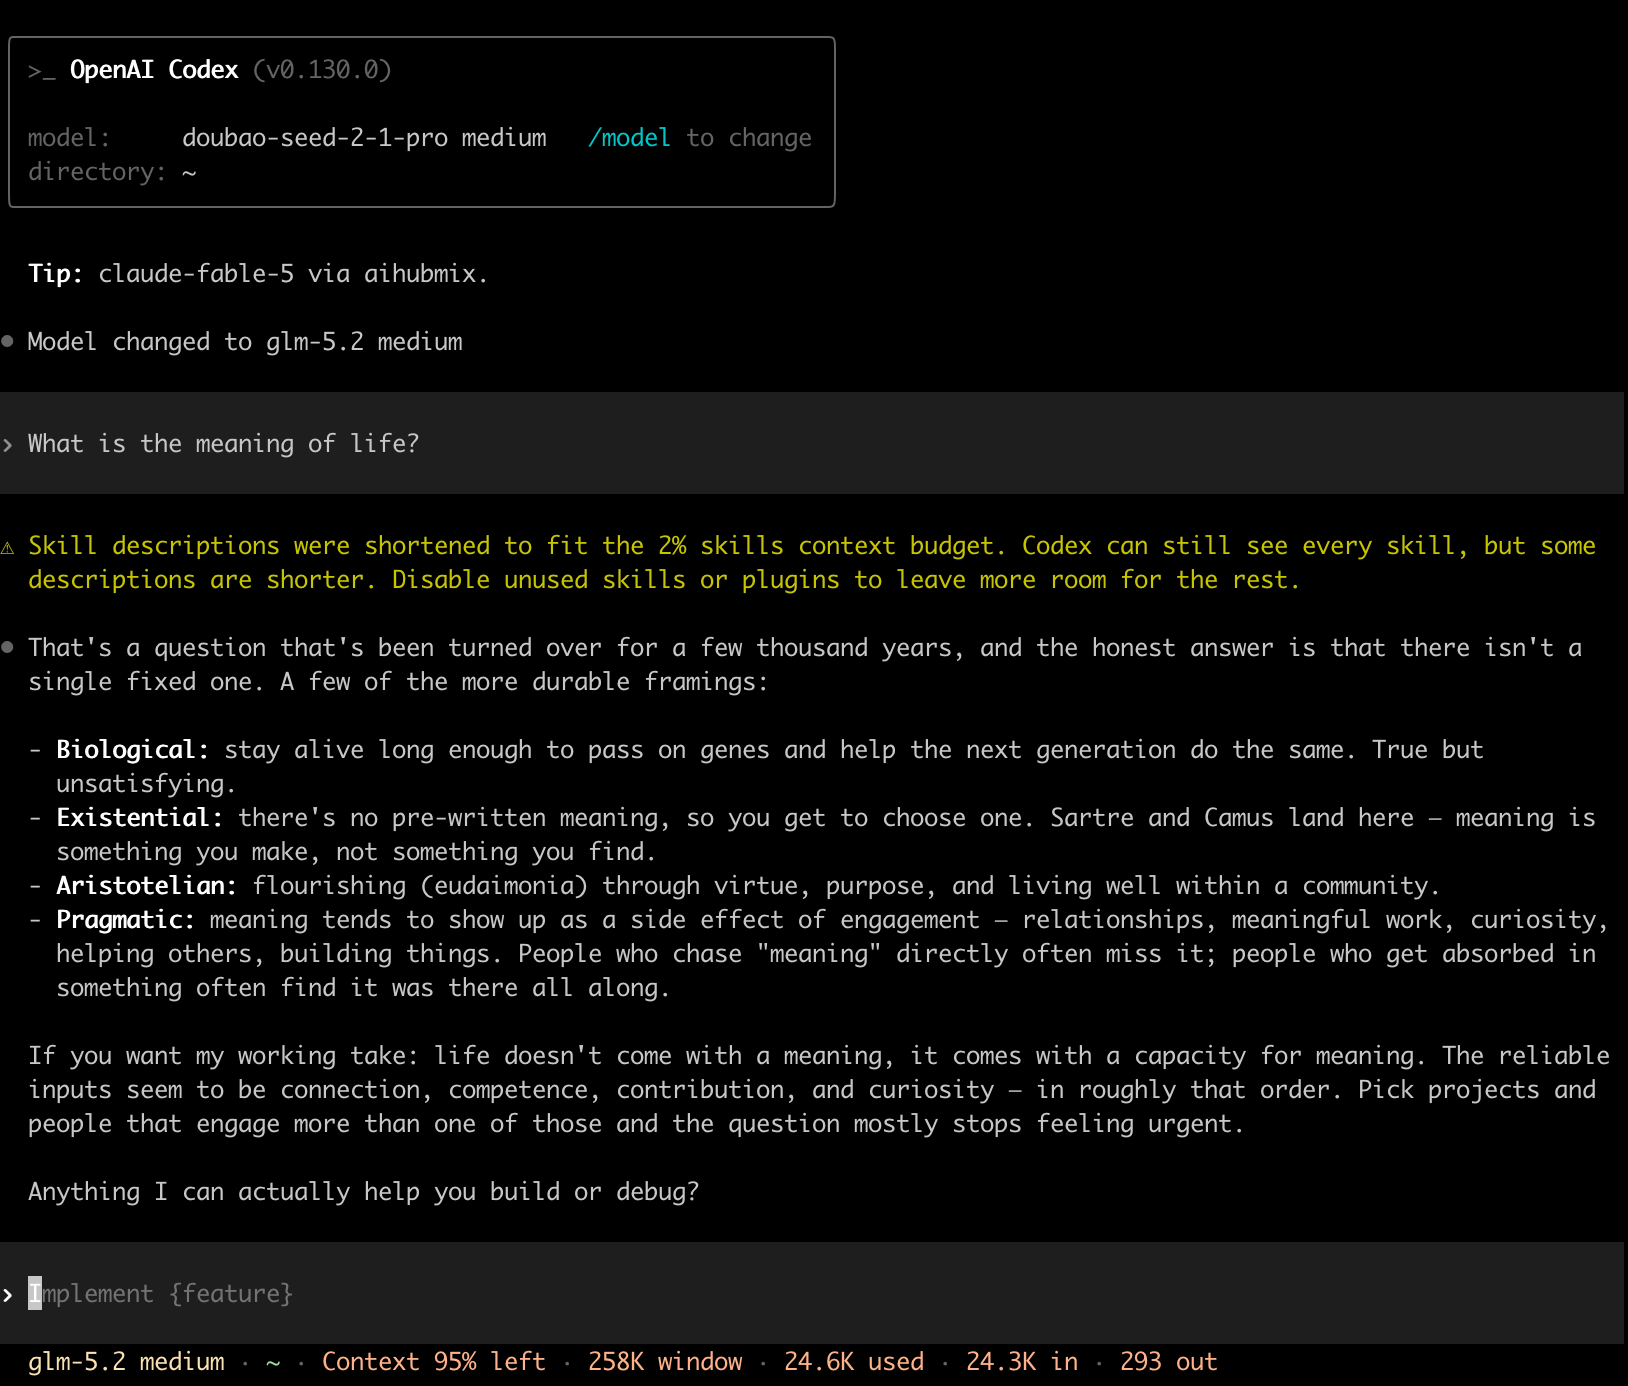Click the '~' directory value in the header box
This screenshot has height=1386, width=1628.
pos(189,173)
